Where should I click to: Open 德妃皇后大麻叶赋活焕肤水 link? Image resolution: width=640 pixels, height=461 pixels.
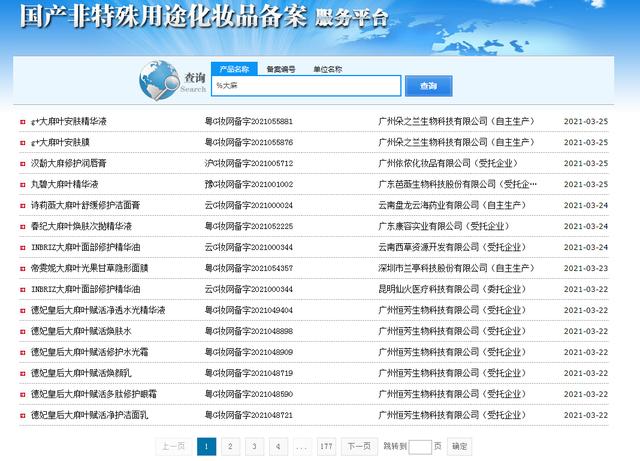coord(81,331)
